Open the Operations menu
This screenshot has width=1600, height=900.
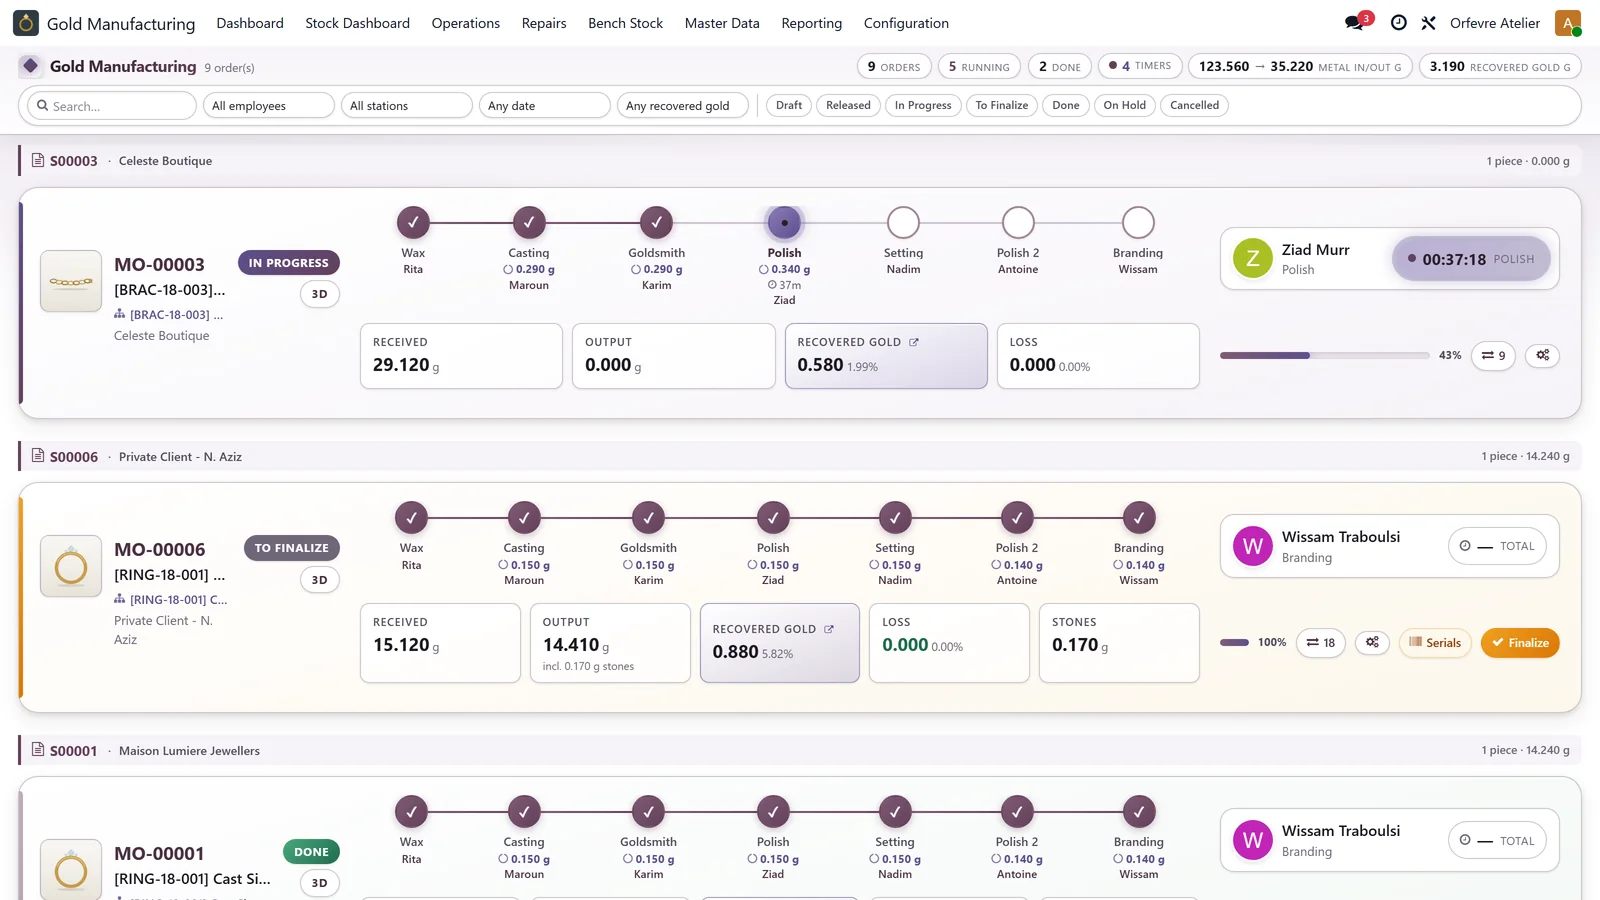pos(466,23)
